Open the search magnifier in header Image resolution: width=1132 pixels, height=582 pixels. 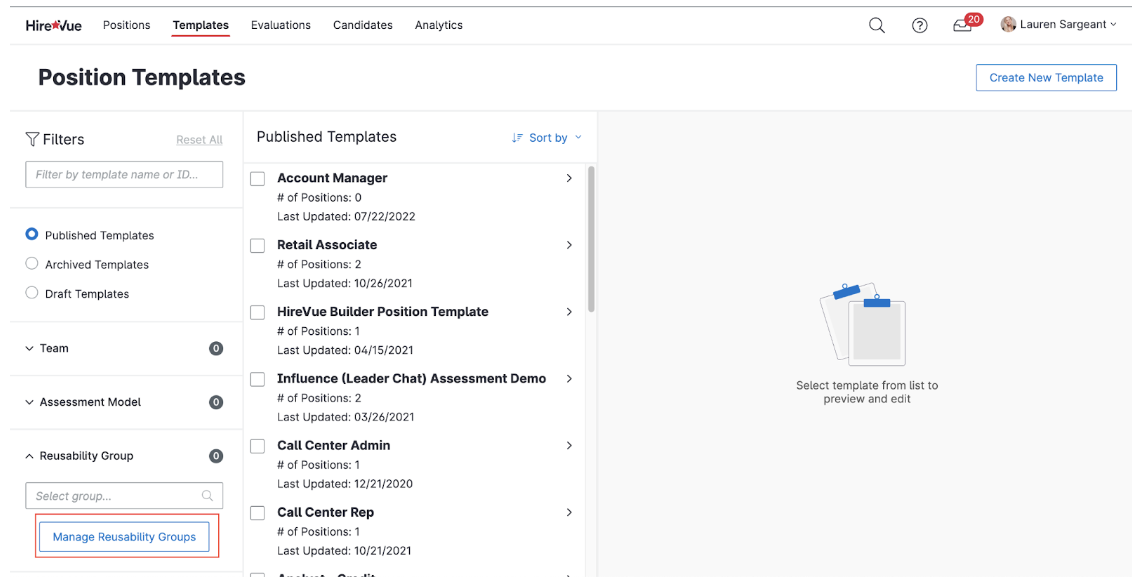point(876,25)
